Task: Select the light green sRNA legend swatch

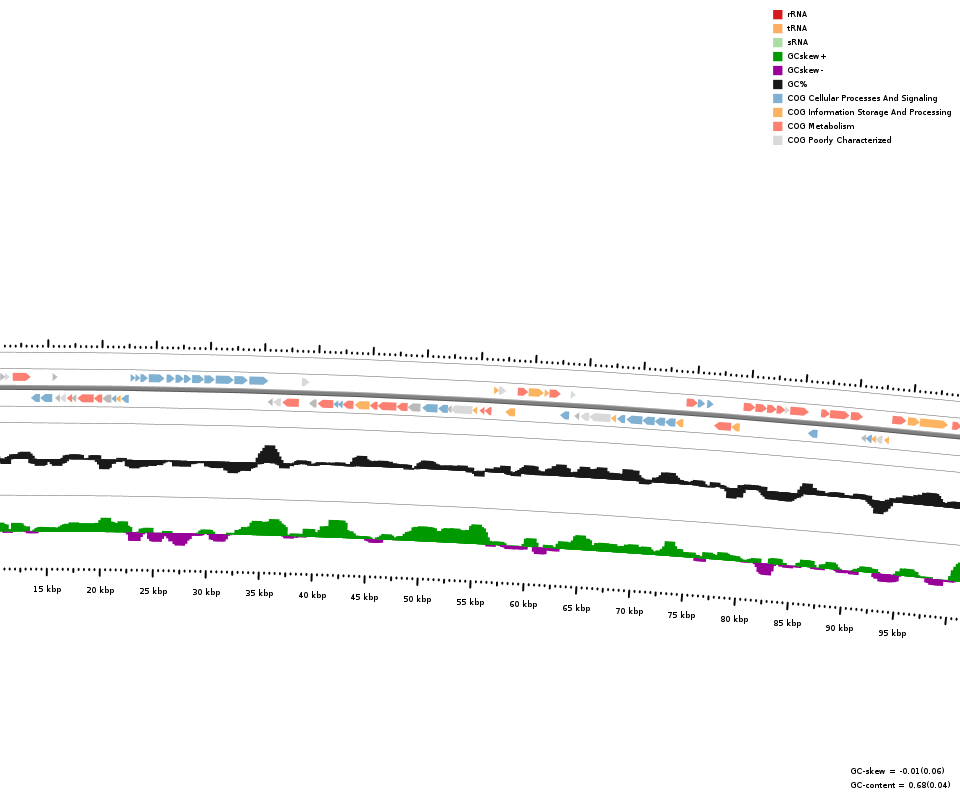Action: (777, 42)
